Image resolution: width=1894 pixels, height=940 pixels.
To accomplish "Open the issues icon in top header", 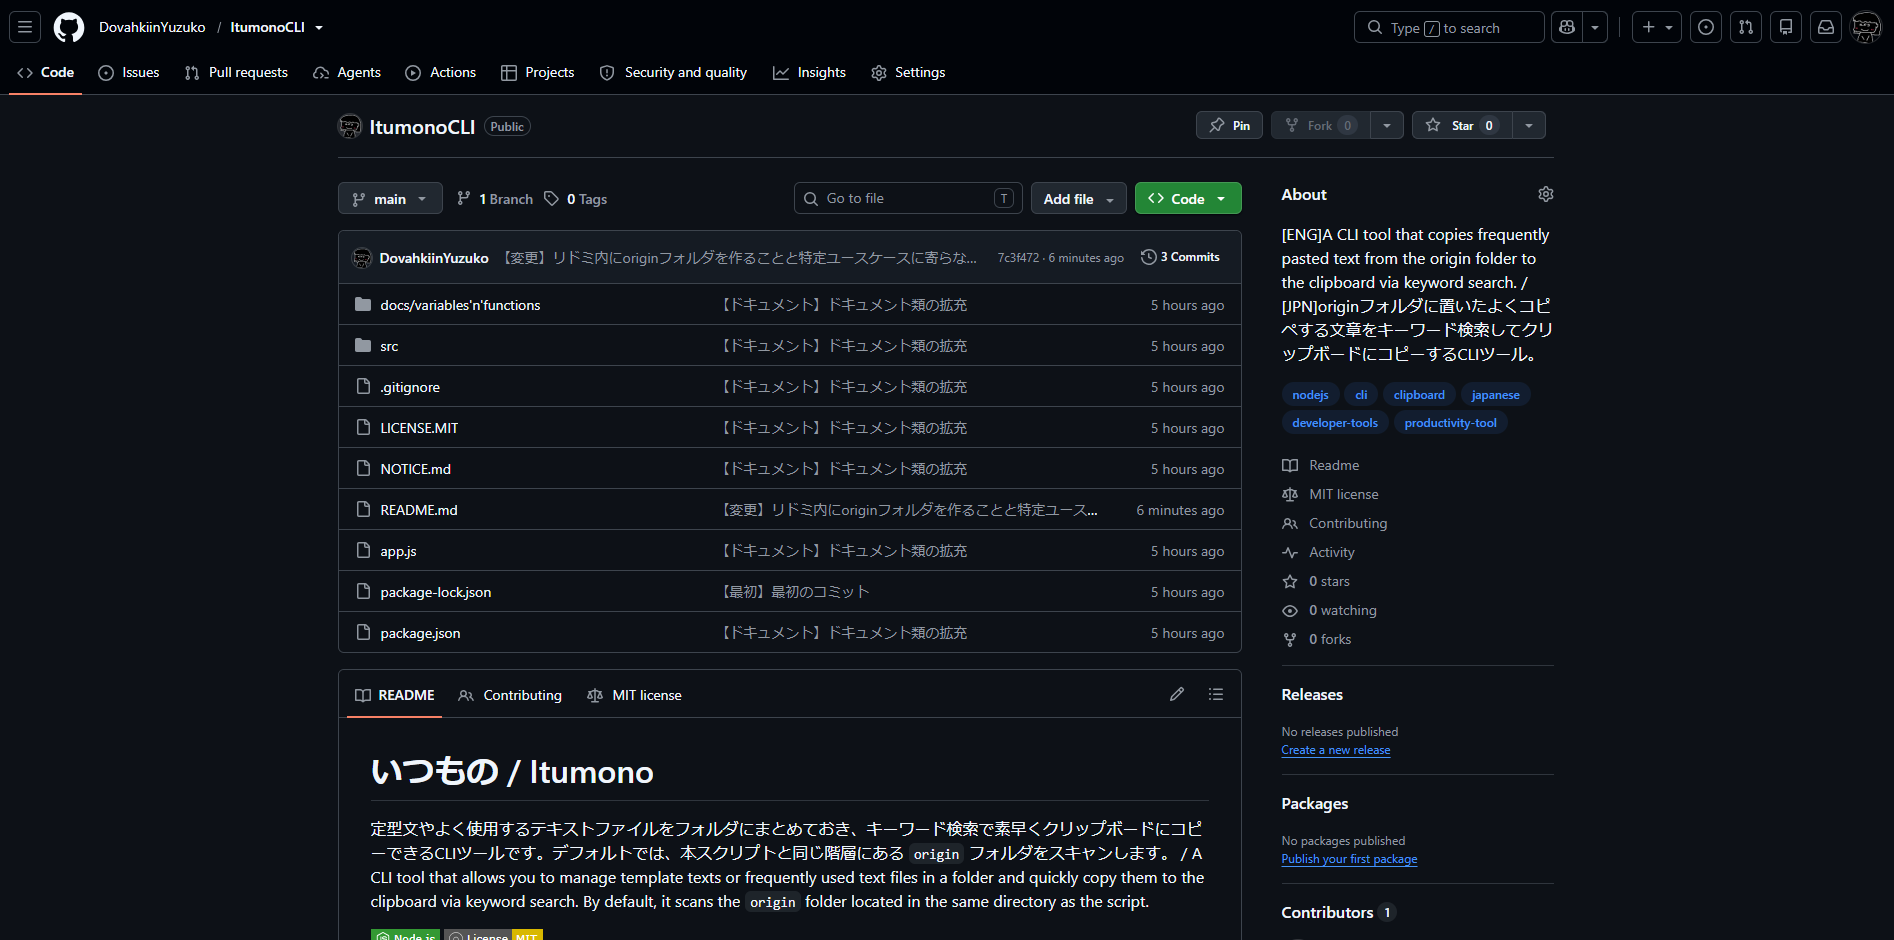I will 1706,27.
